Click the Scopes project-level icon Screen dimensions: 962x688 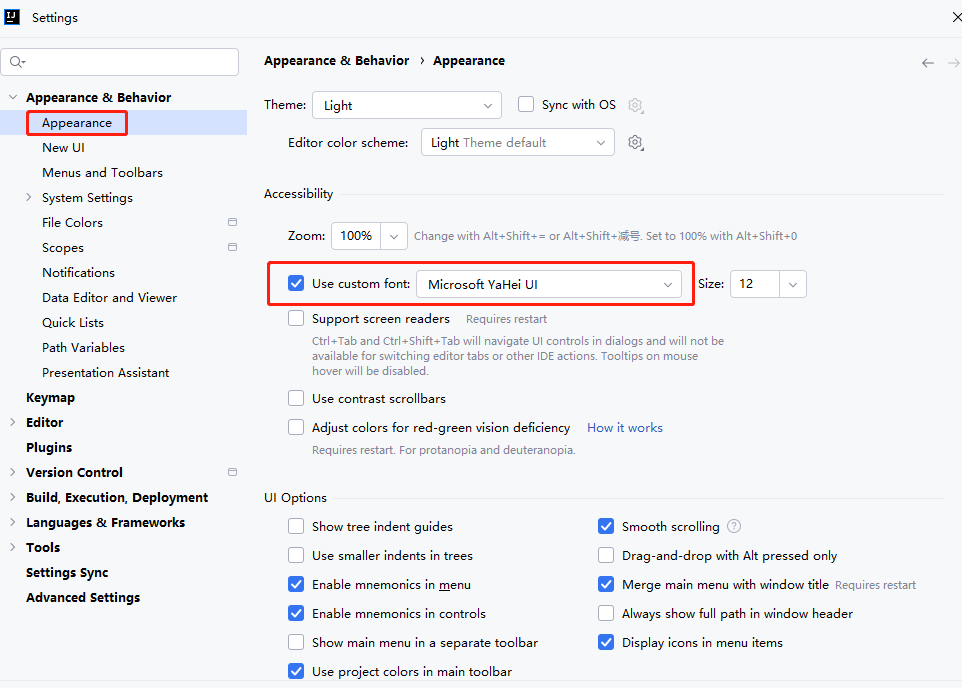(232, 247)
